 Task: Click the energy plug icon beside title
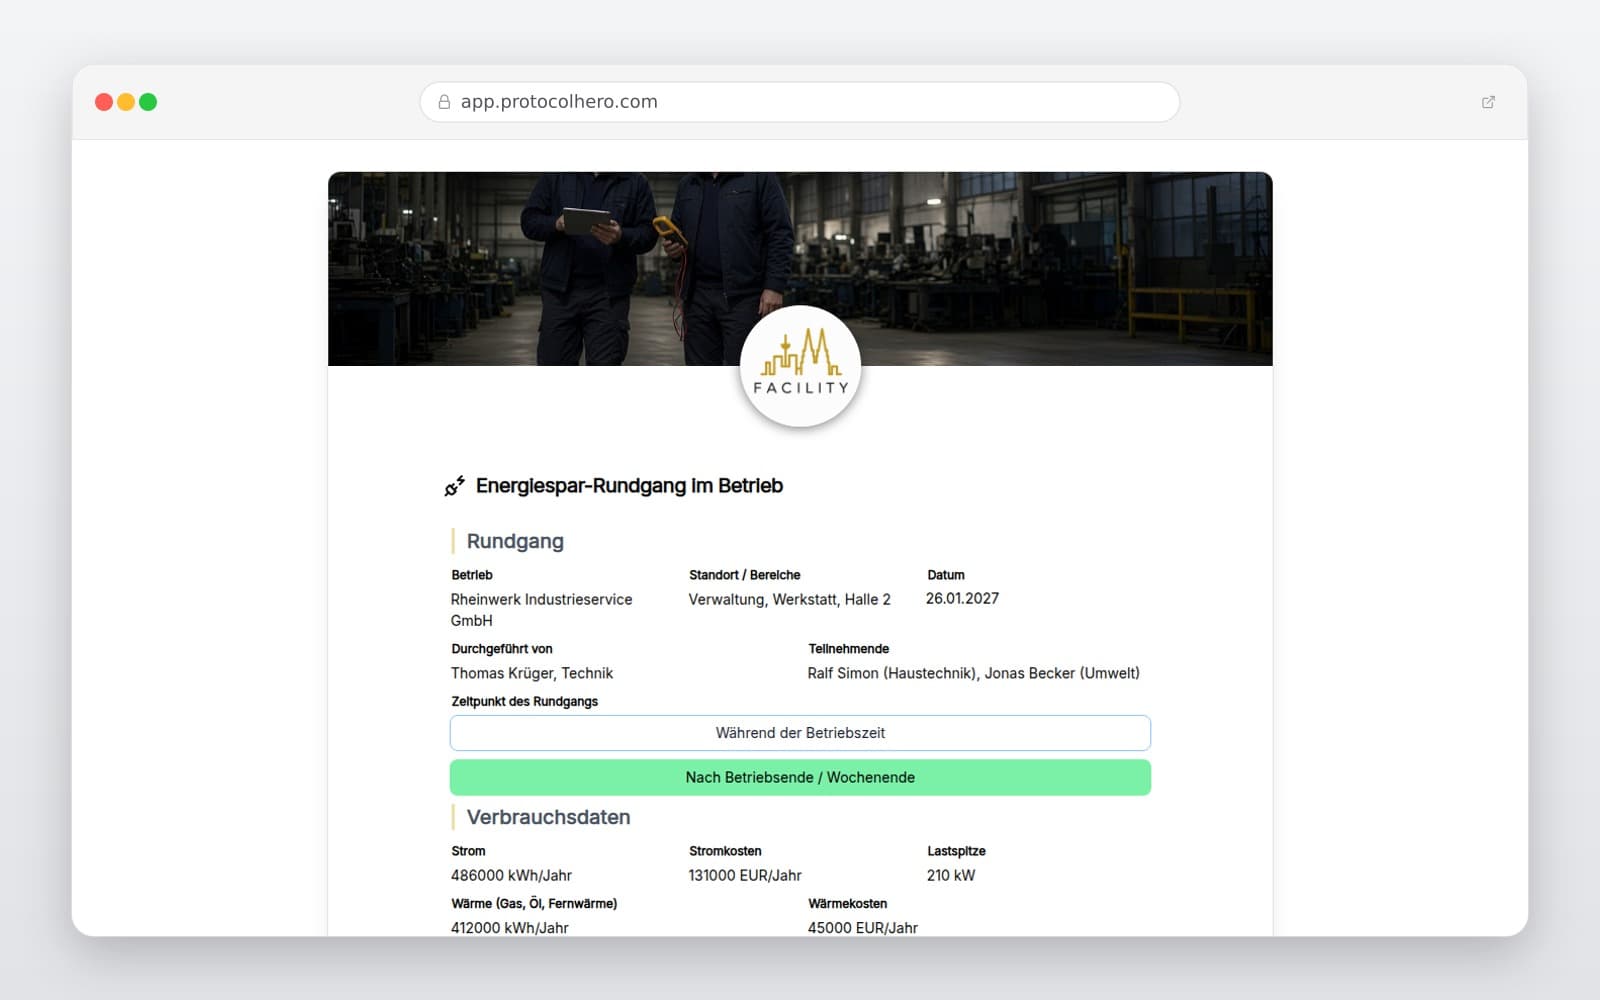coord(455,486)
